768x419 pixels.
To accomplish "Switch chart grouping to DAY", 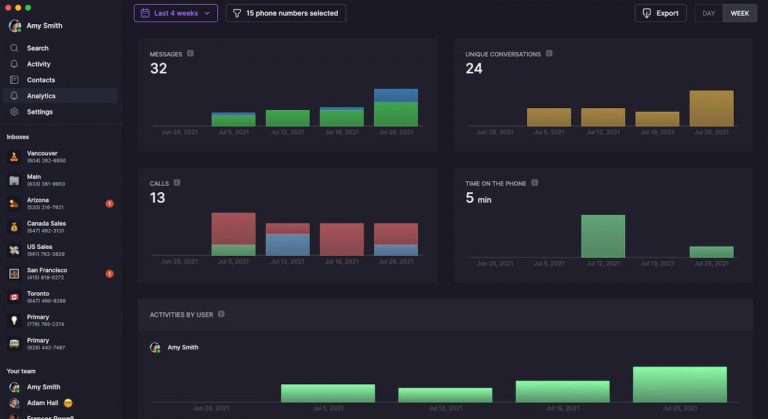I will [x=708, y=13].
